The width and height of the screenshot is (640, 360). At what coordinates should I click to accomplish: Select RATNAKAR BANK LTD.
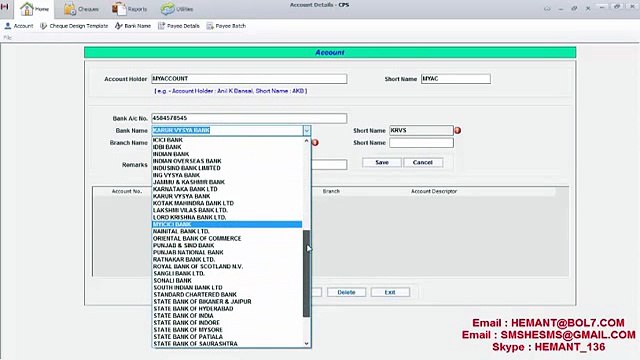click(x=227, y=260)
